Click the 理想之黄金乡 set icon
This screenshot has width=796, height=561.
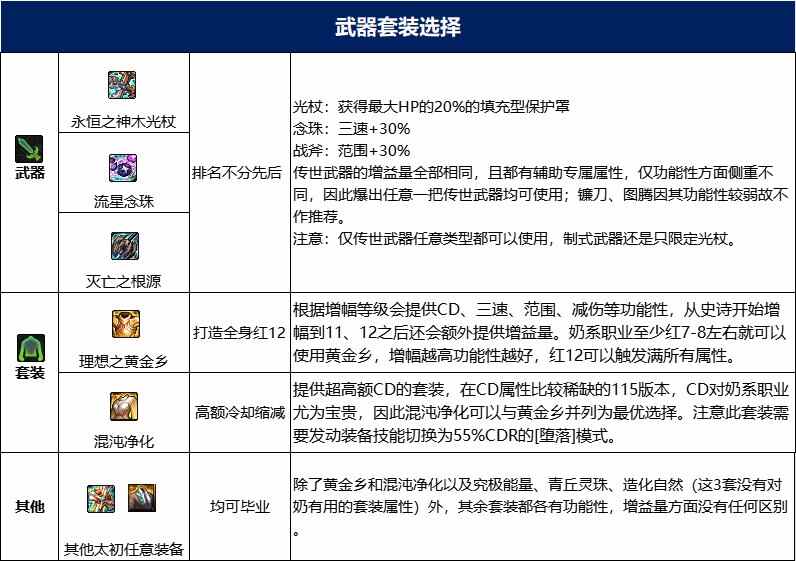coord(125,324)
